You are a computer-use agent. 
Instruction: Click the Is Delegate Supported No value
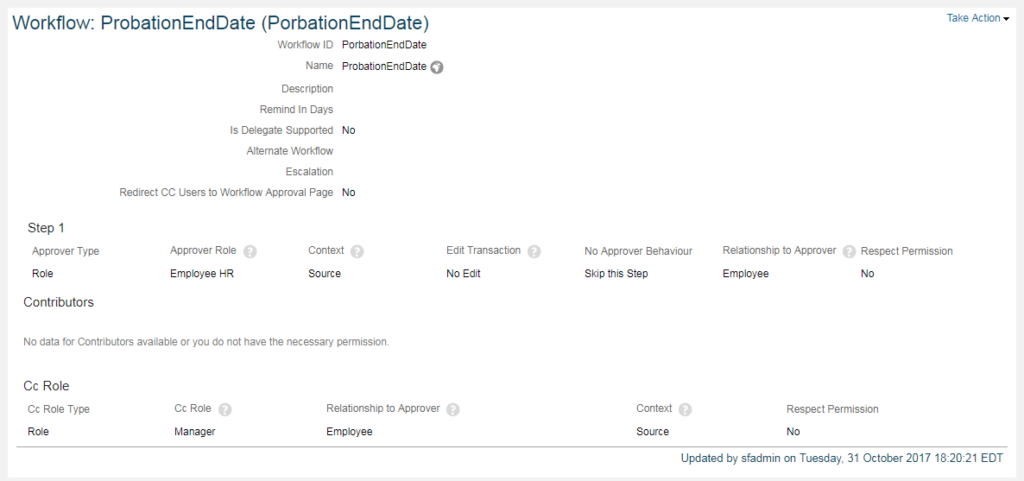(348, 130)
